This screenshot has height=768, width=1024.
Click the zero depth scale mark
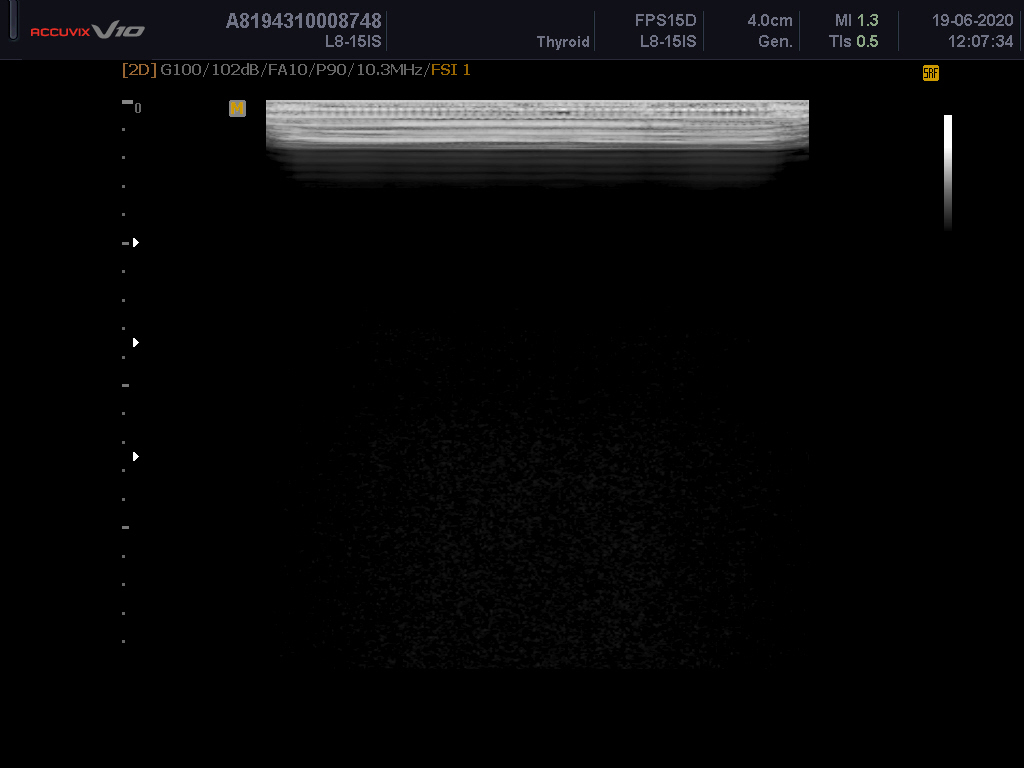point(138,108)
